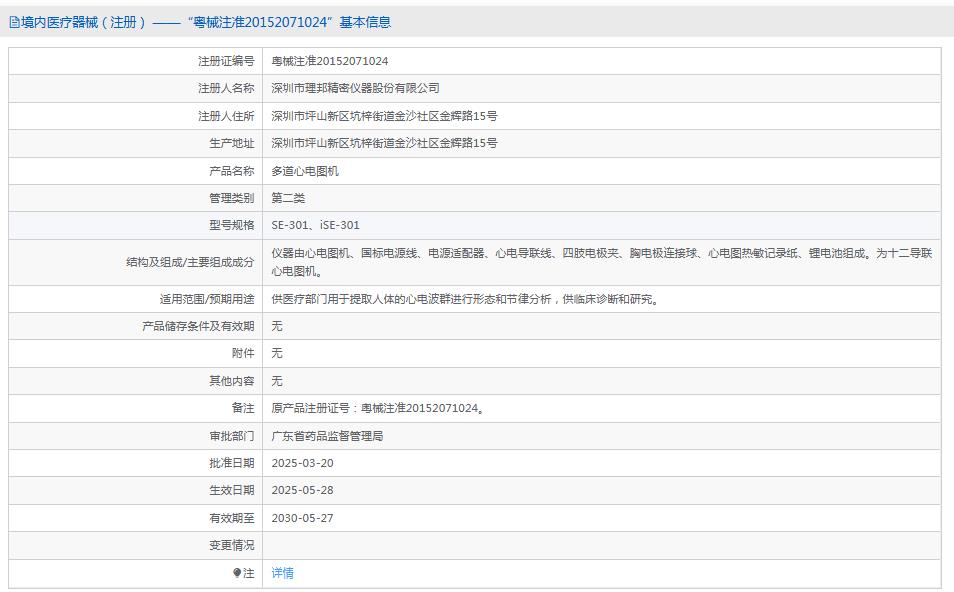This screenshot has width=954, height=592.
Task: Click the 型号规格 value SE-301, iSE-301
Action: (313, 225)
